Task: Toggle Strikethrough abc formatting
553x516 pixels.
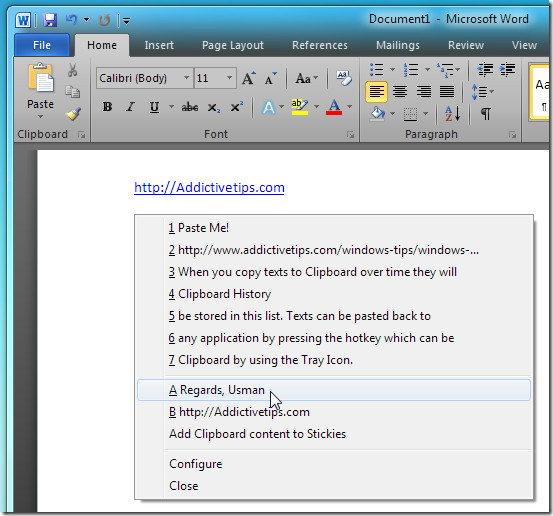Action: [190, 107]
